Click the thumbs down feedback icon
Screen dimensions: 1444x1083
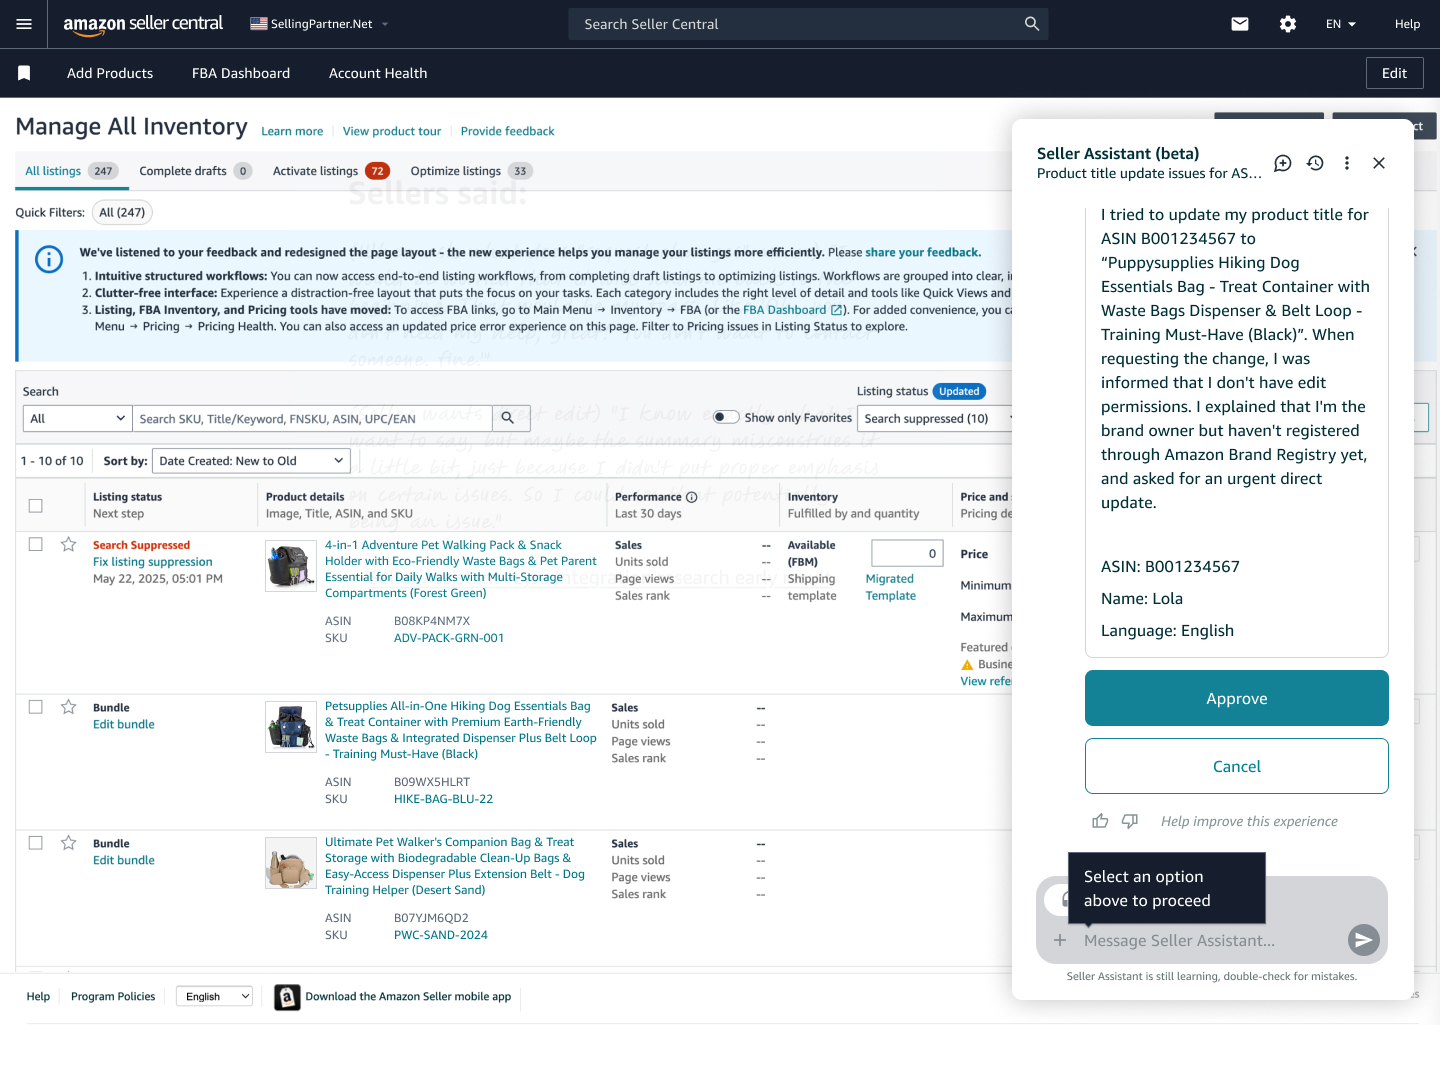pyautogui.click(x=1130, y=821)
